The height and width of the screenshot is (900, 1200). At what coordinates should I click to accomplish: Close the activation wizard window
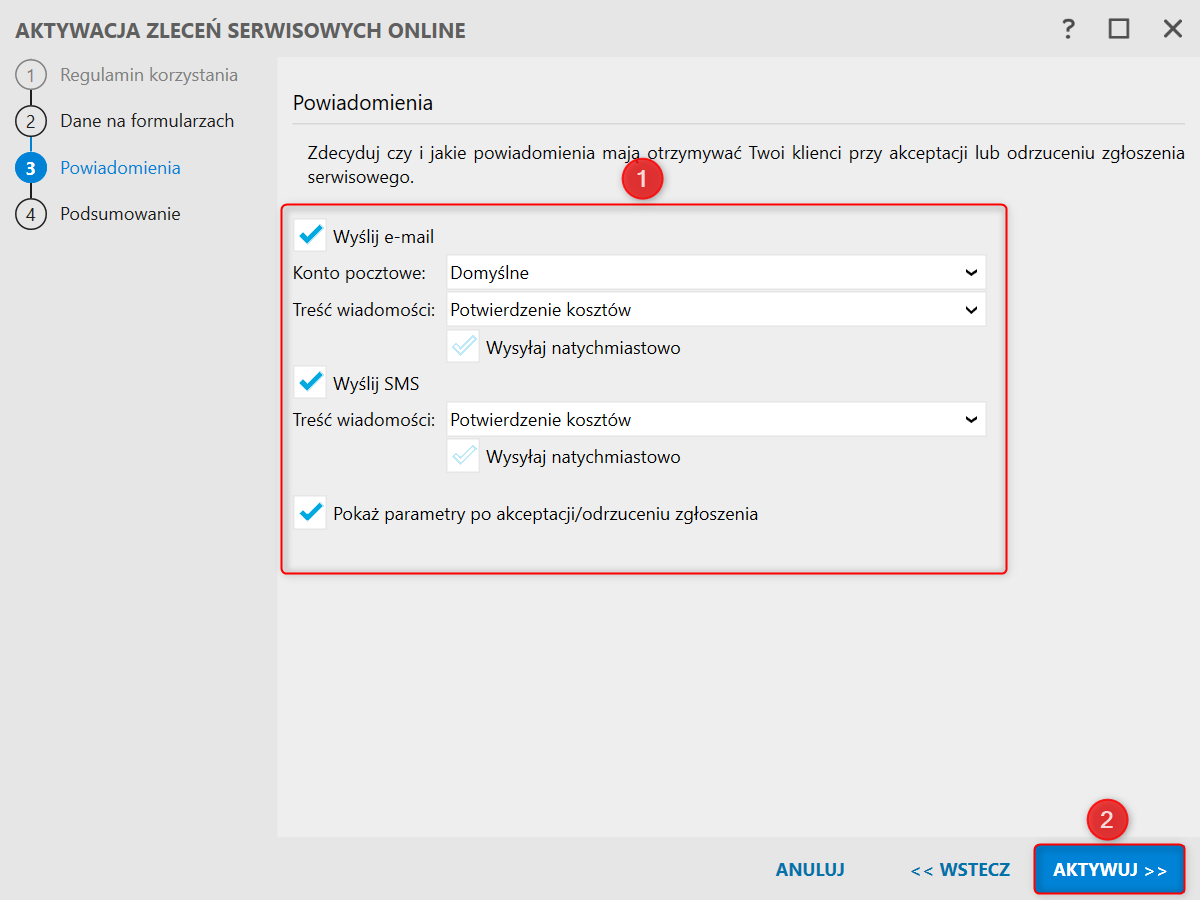(x=1173, y=29)
